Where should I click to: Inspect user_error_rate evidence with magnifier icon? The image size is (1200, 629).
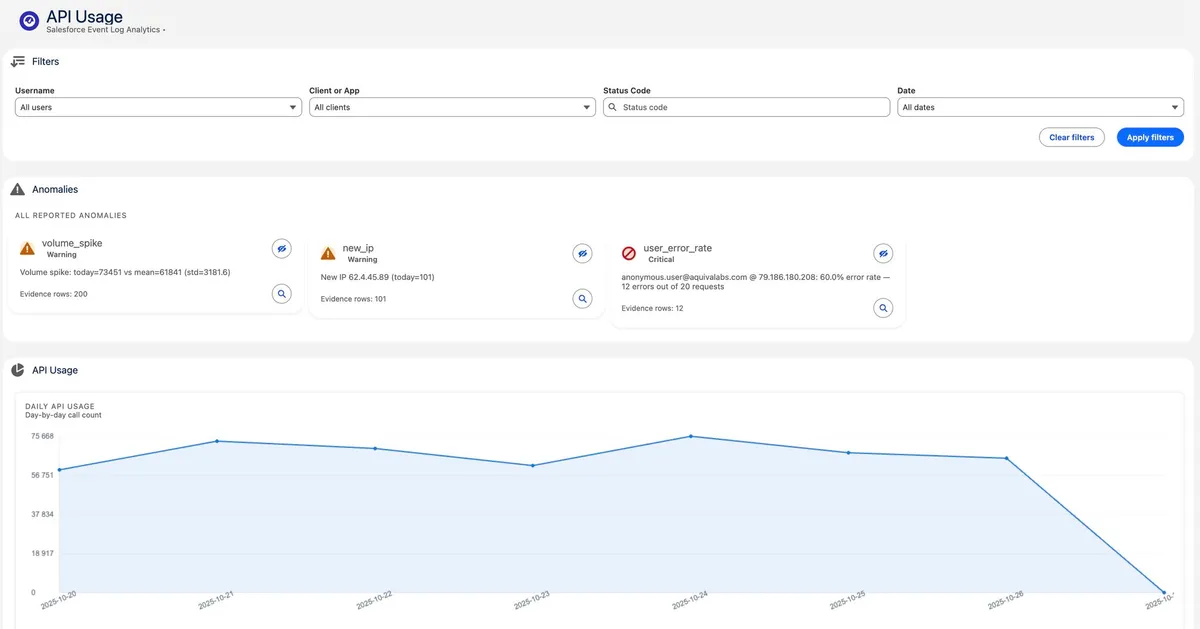[x=883, y=308]
